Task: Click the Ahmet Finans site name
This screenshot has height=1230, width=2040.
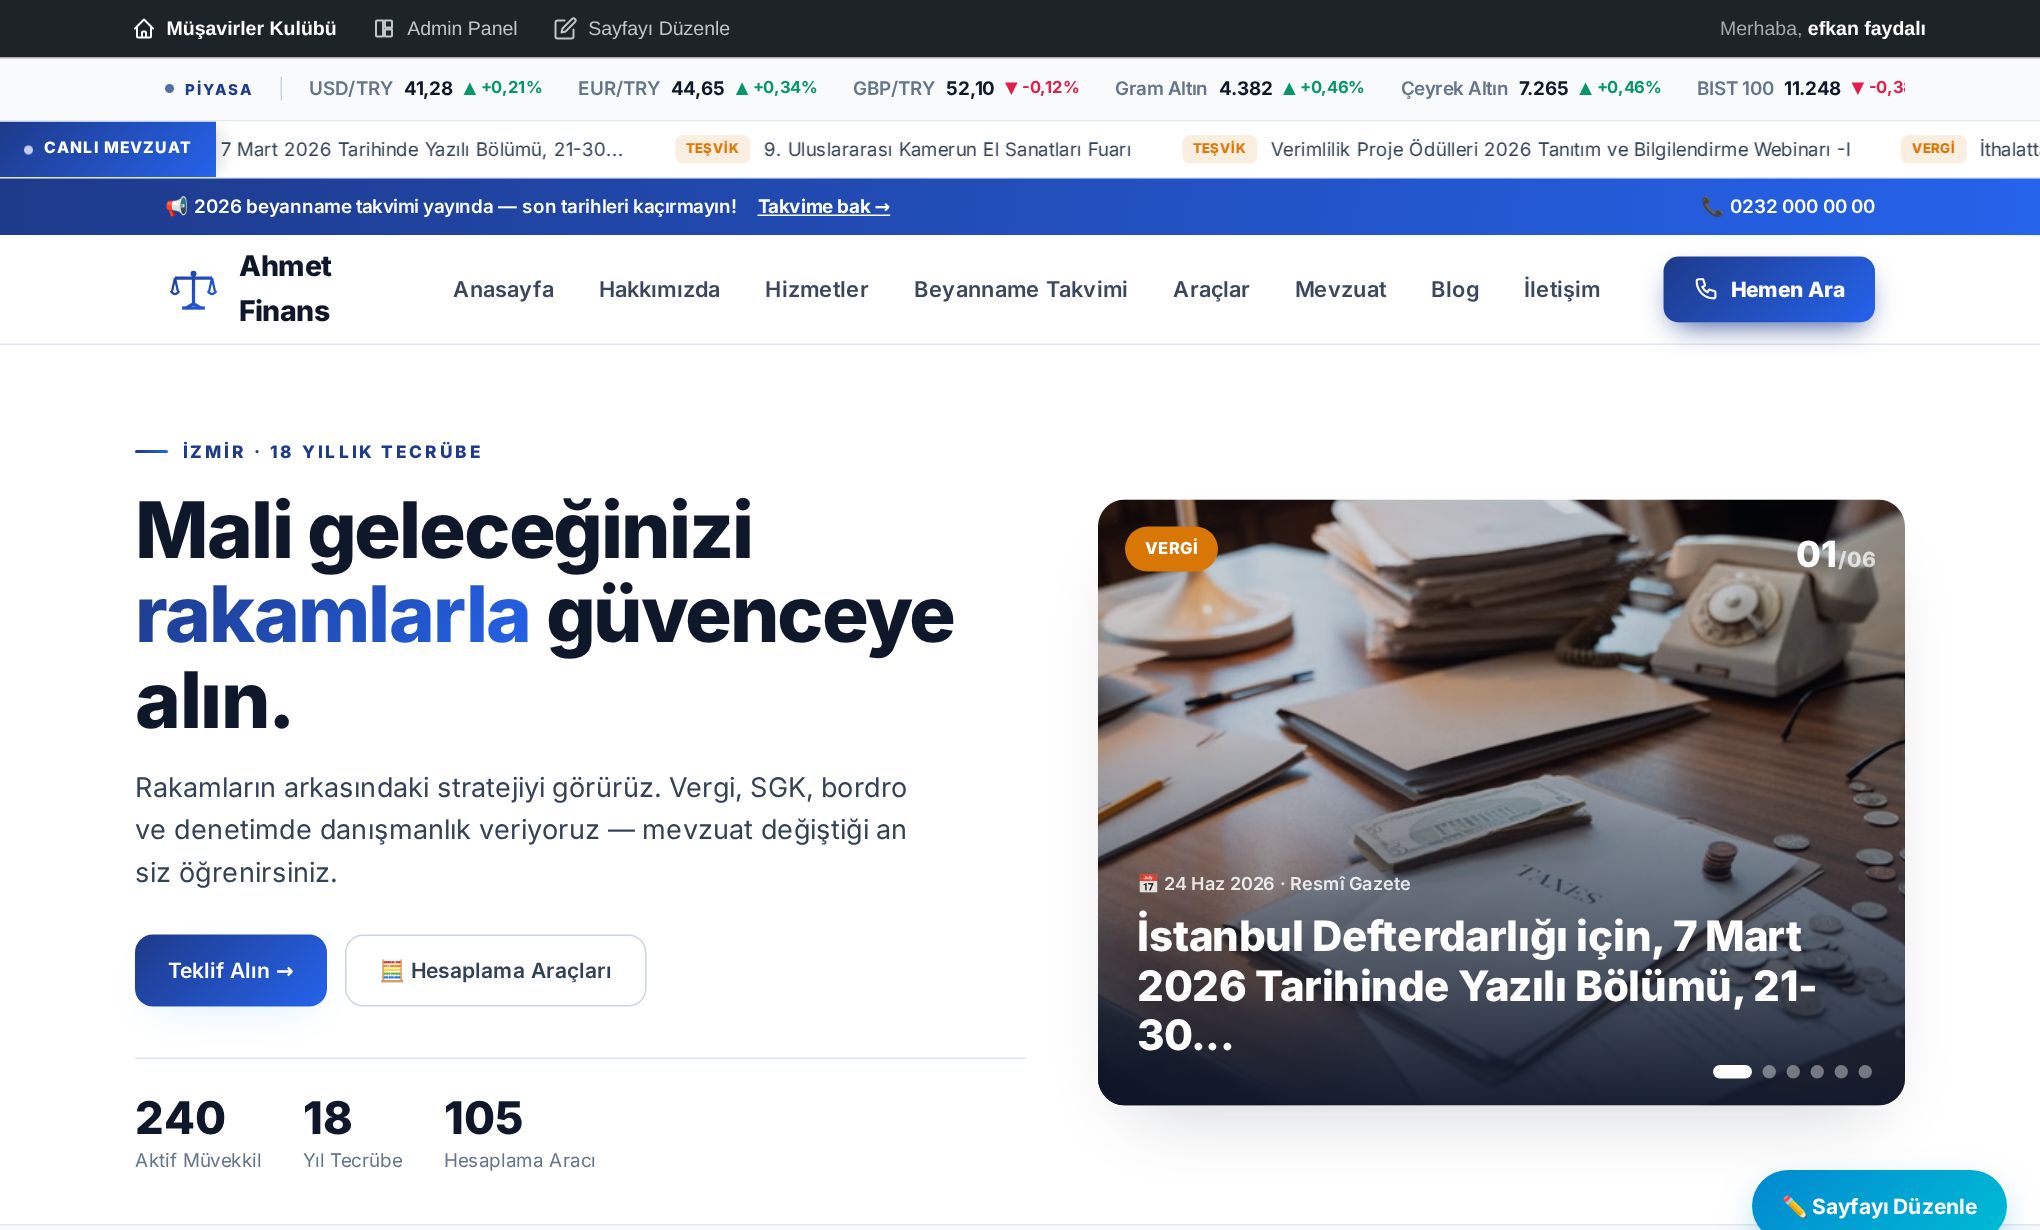Action: tap(285, 289)
